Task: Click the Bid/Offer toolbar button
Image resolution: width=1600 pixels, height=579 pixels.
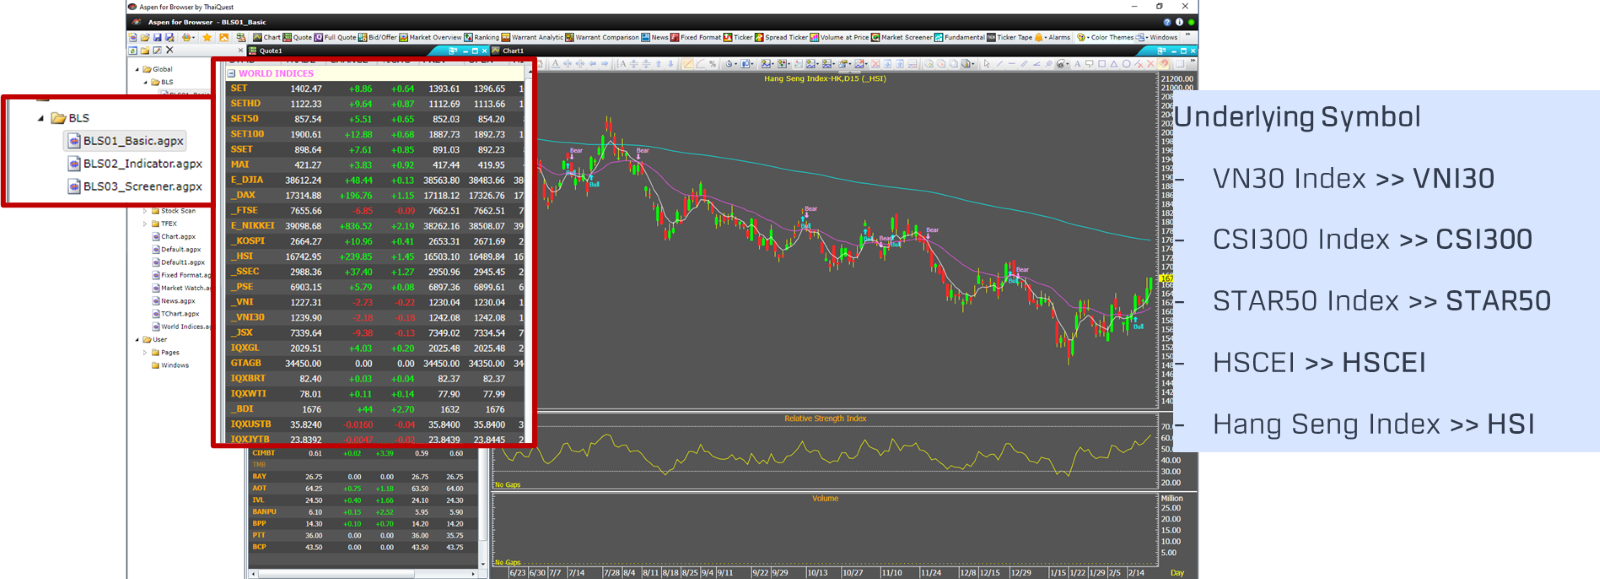Action: [x=377, y=37]
